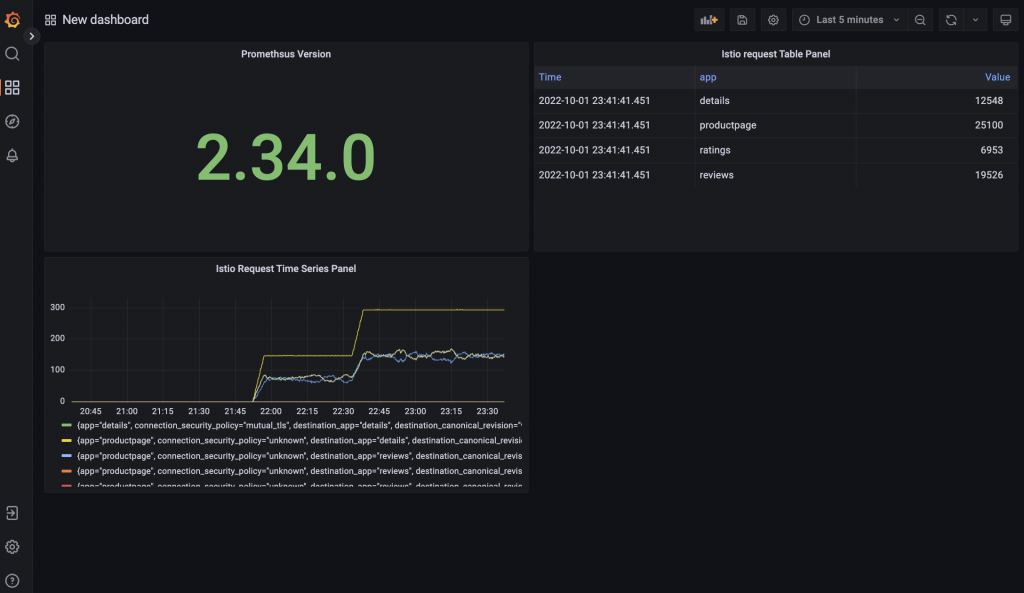Viewport: 1024px width, 593px height.
Task: Toggle the orange productpage reviews legend series
Action: [299, 471]
